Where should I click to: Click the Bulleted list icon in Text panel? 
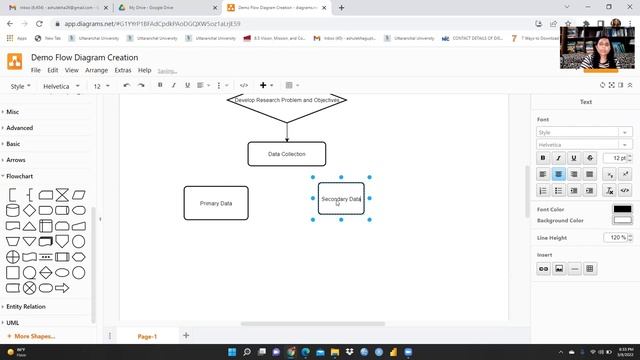559,191
